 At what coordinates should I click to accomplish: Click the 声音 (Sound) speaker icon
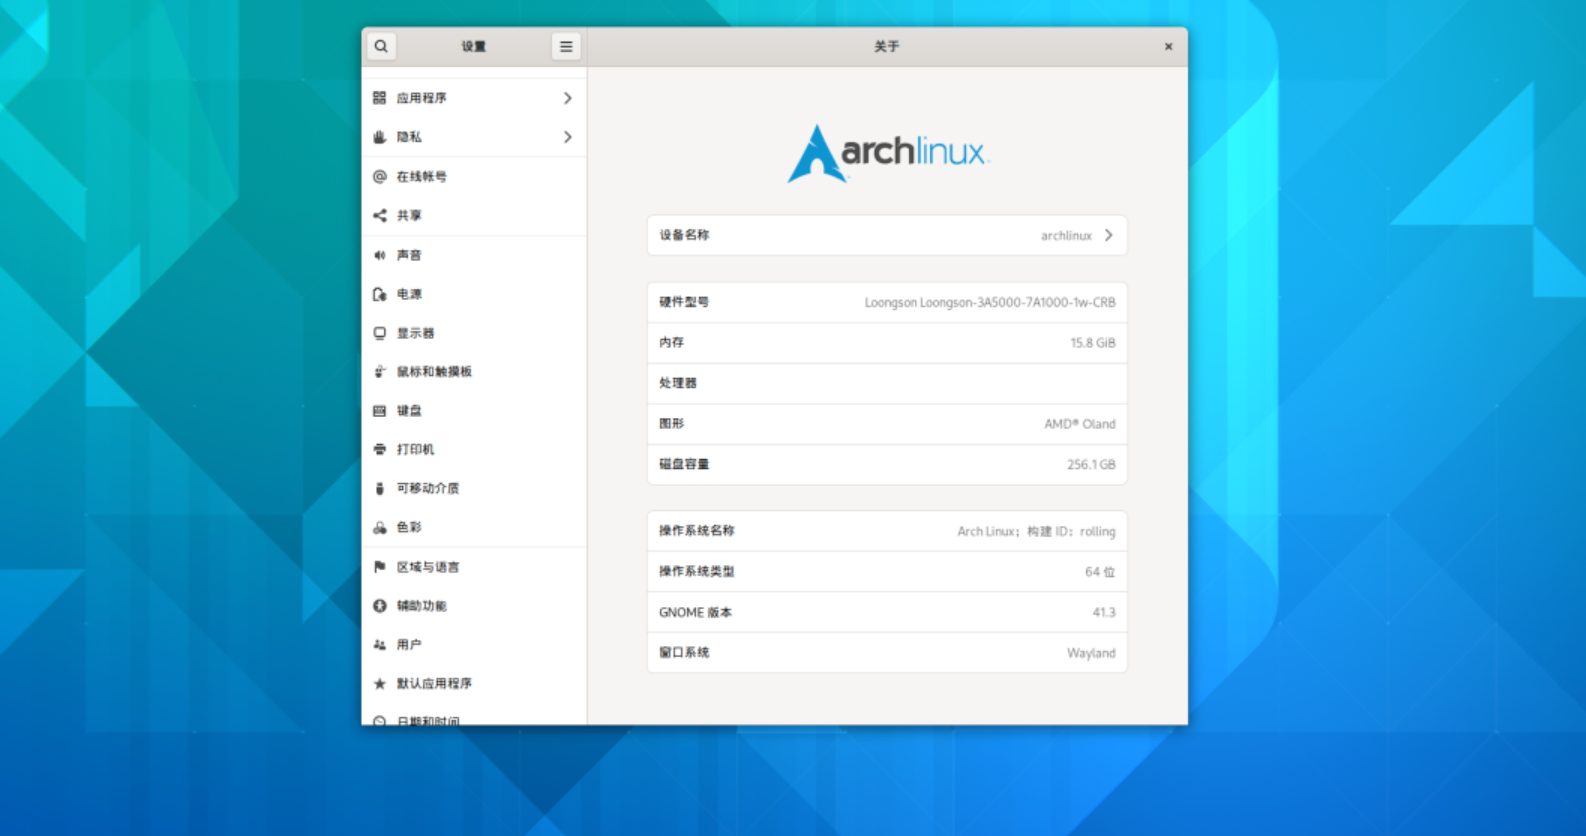click(380, 255)
